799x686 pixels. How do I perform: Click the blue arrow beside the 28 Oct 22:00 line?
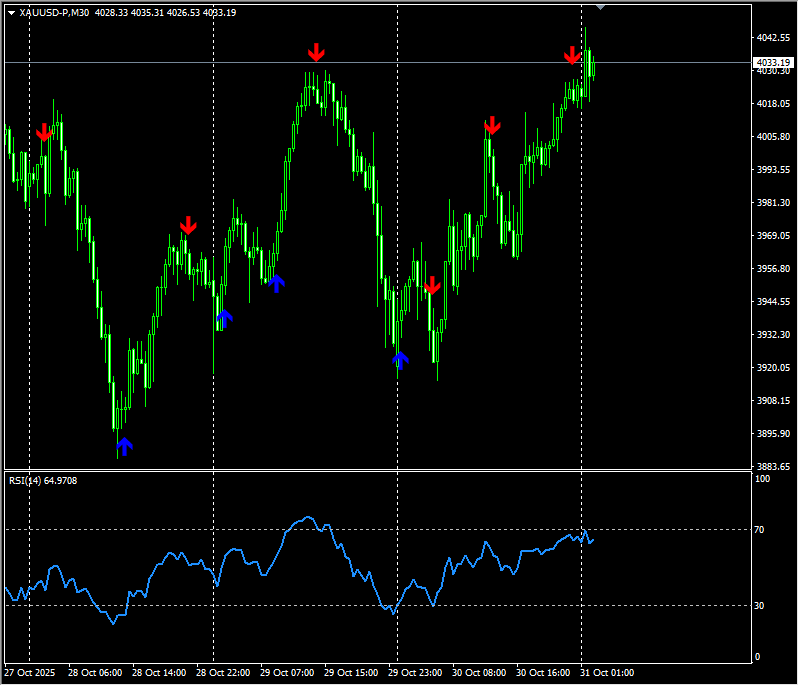225,319
